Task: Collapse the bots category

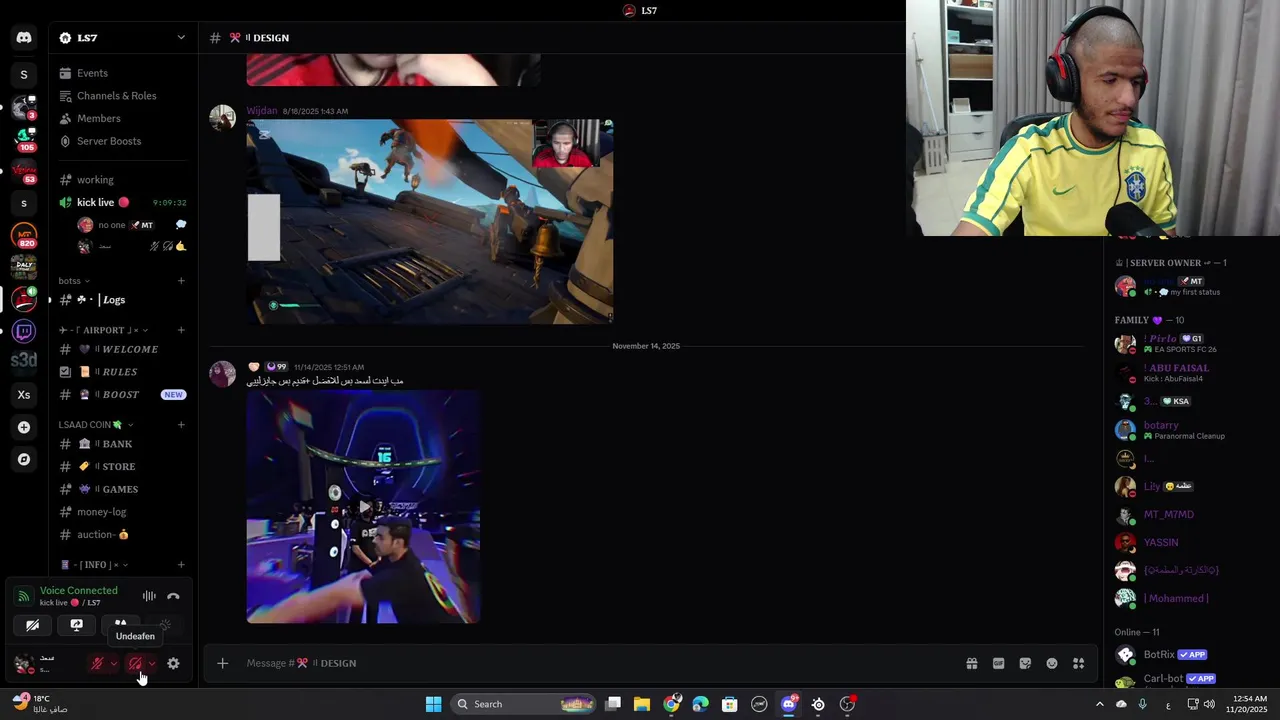Action: (75, 281)
